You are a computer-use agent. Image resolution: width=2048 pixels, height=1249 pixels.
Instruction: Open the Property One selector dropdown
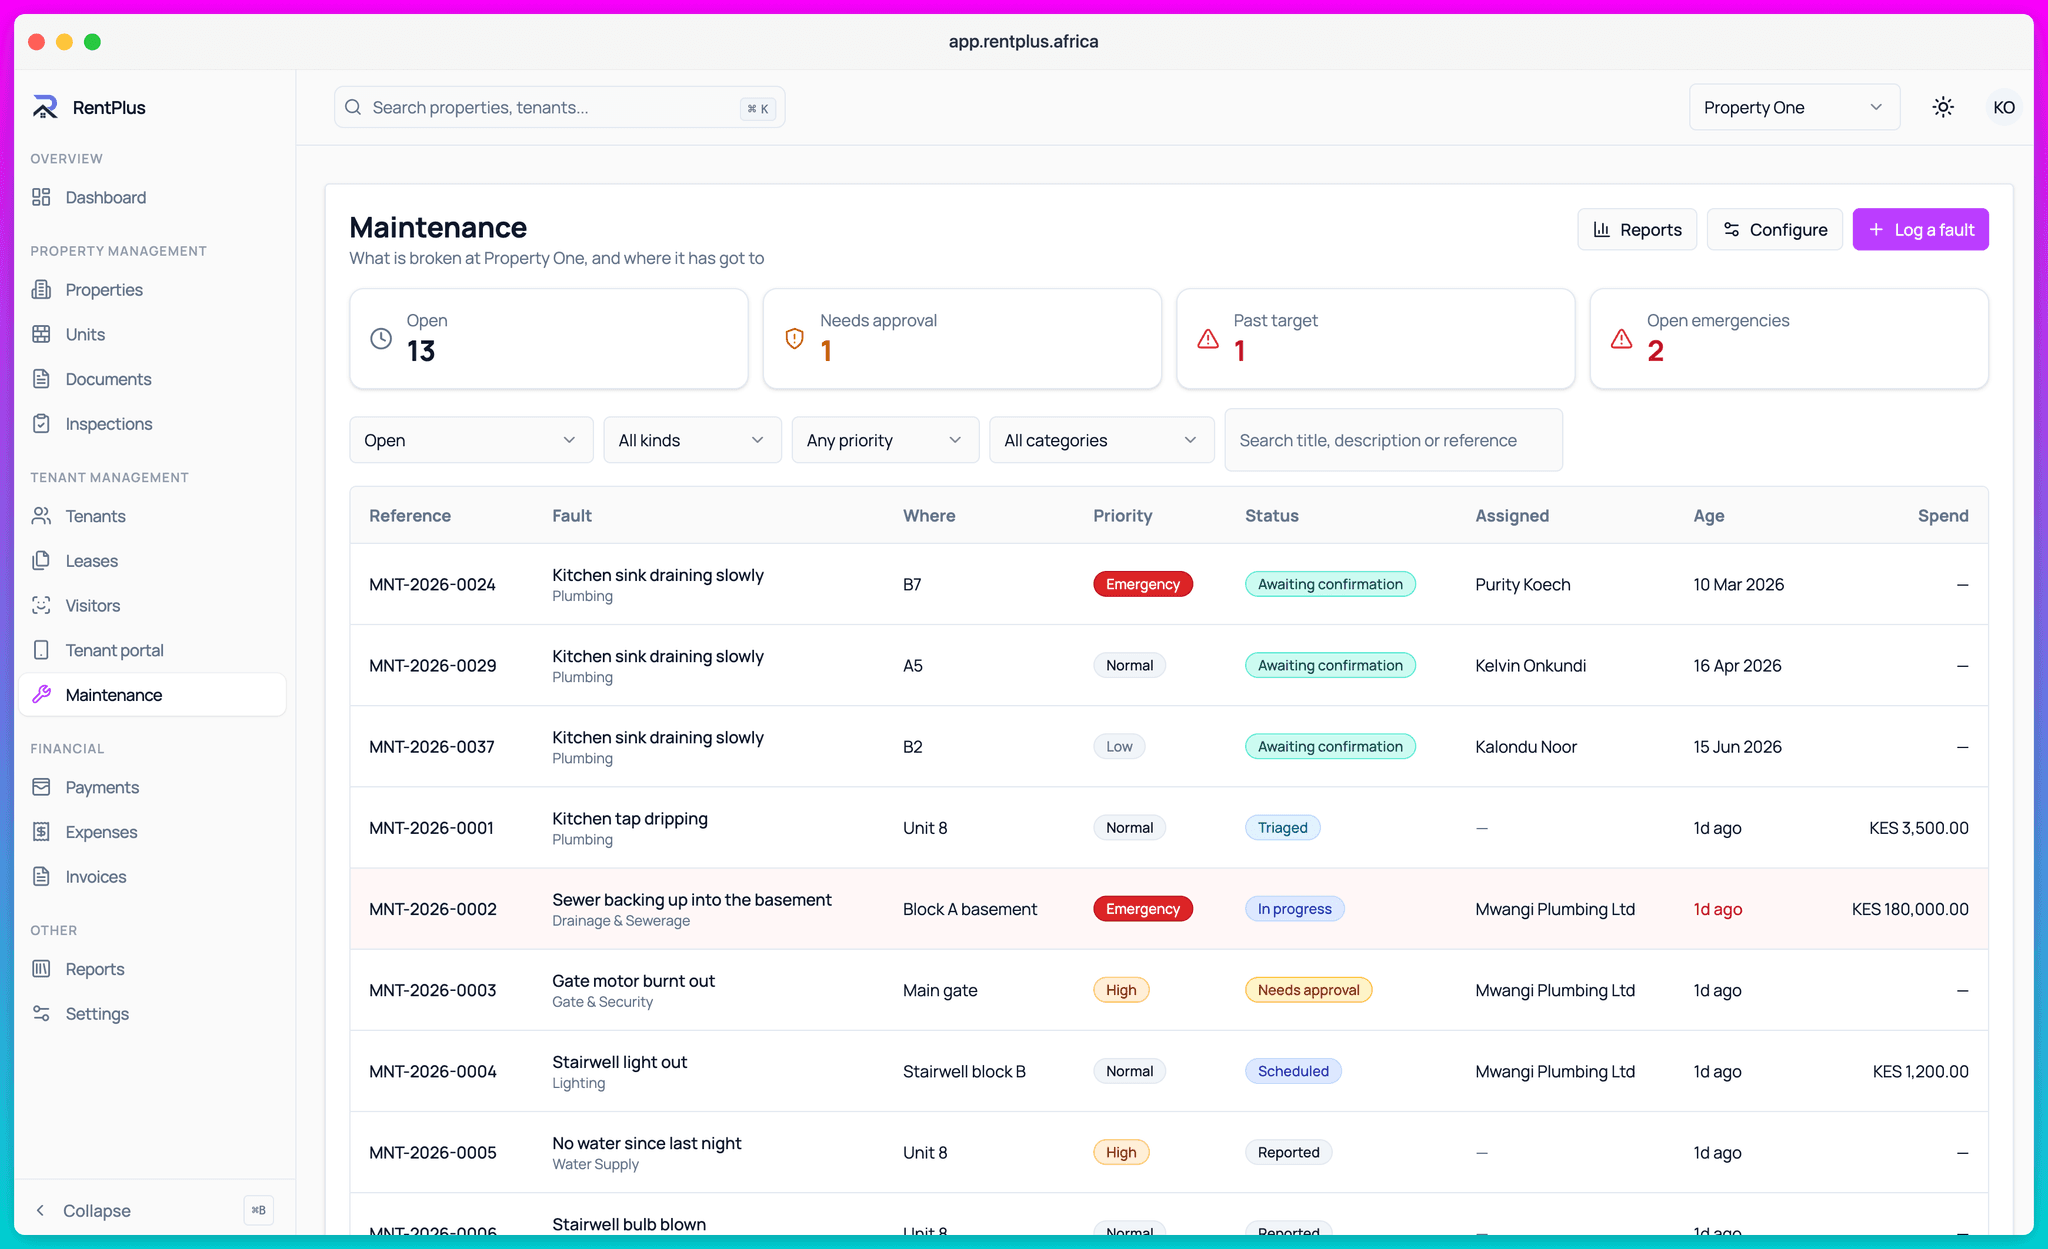tap(1794, 107)
